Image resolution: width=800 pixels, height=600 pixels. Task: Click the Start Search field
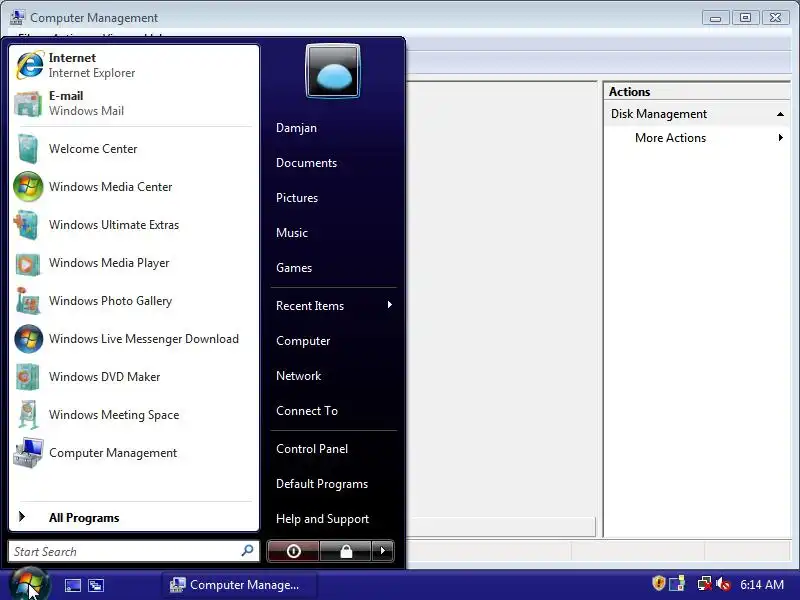click(134, 552)
